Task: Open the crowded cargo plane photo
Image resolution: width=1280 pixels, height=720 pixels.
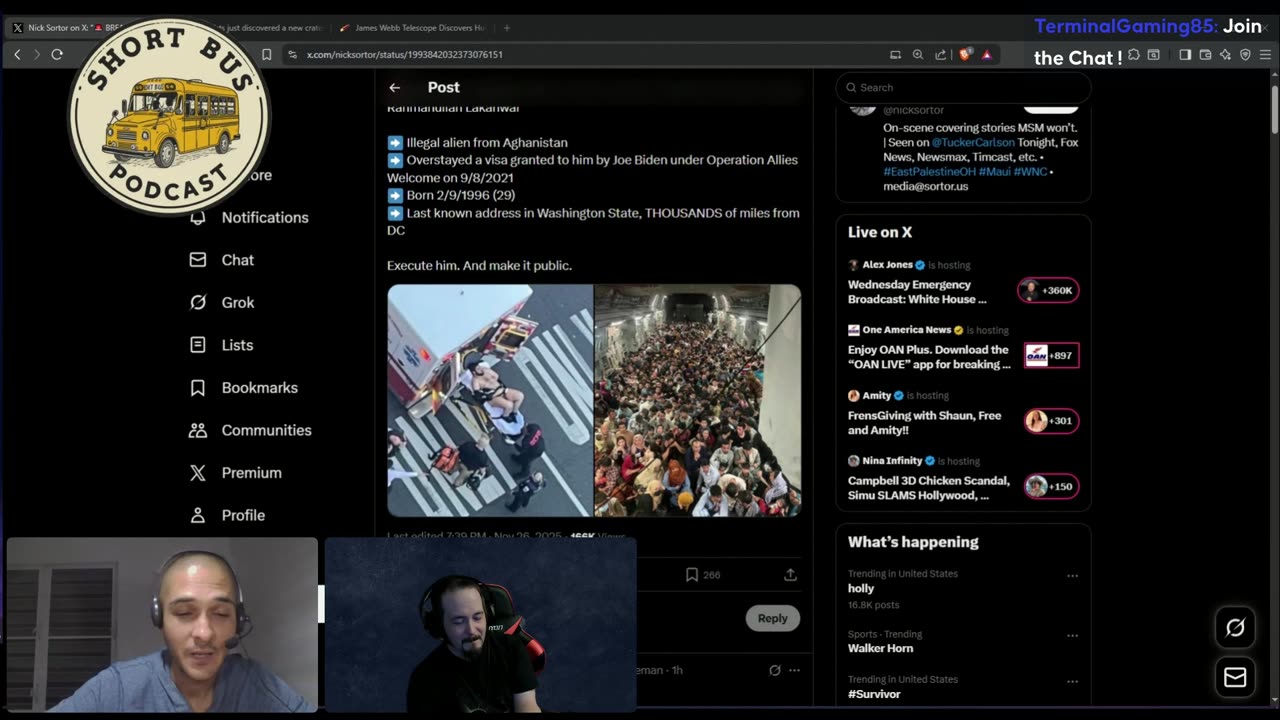Action: pos(698,400)
